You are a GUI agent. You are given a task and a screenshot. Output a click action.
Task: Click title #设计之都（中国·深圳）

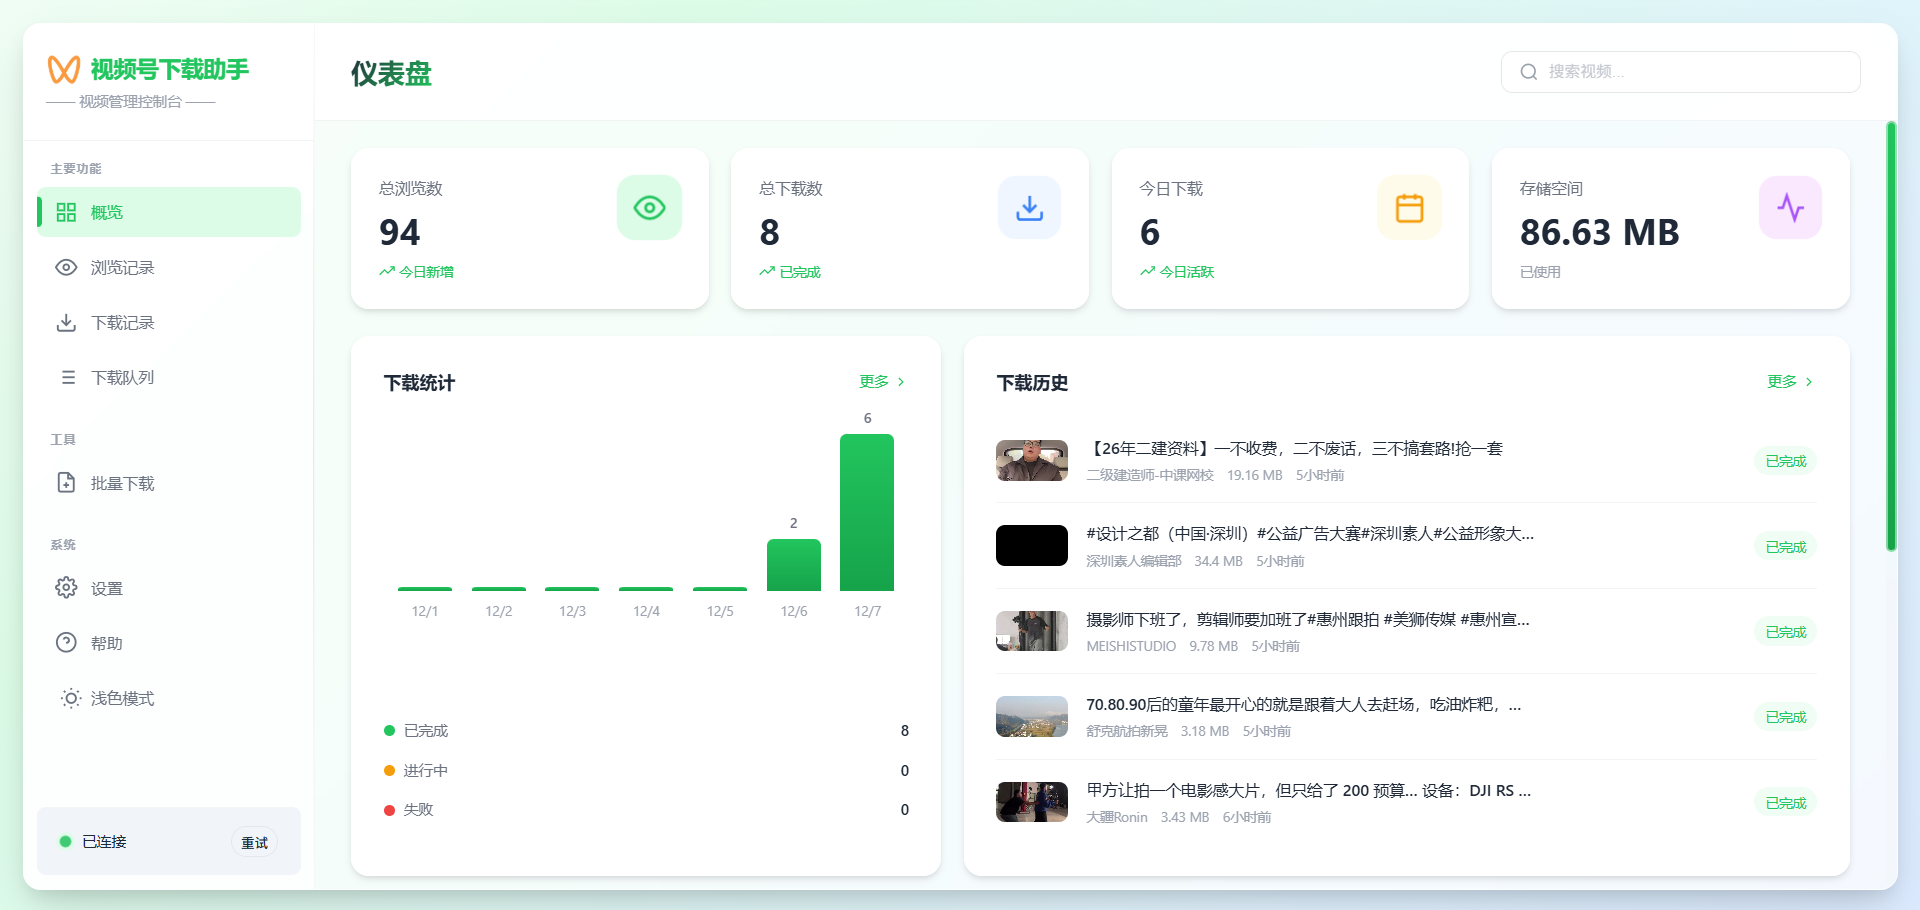1310,534
